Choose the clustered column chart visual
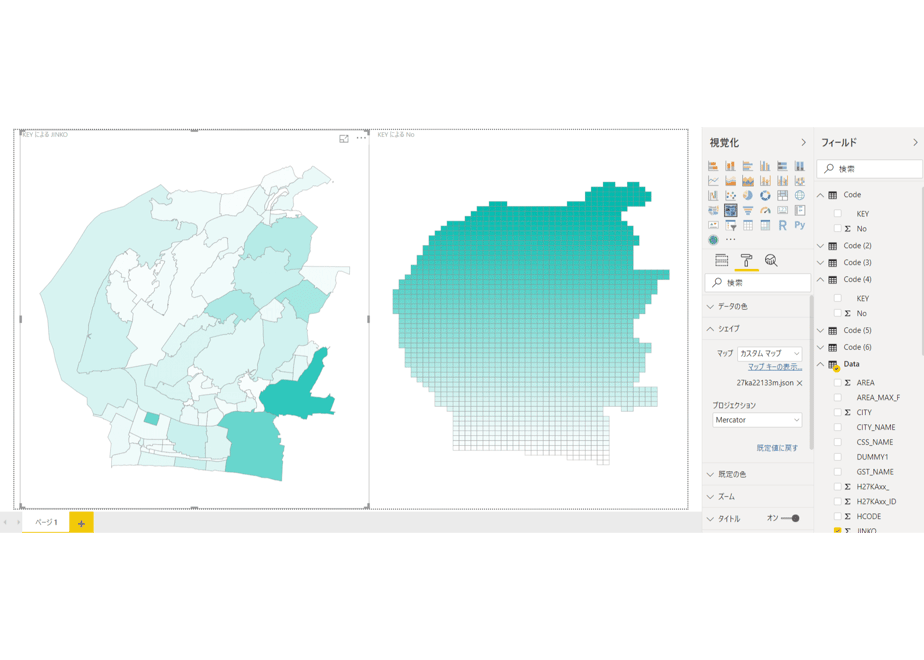The image size is (924, 660). (x=765, y=166)
